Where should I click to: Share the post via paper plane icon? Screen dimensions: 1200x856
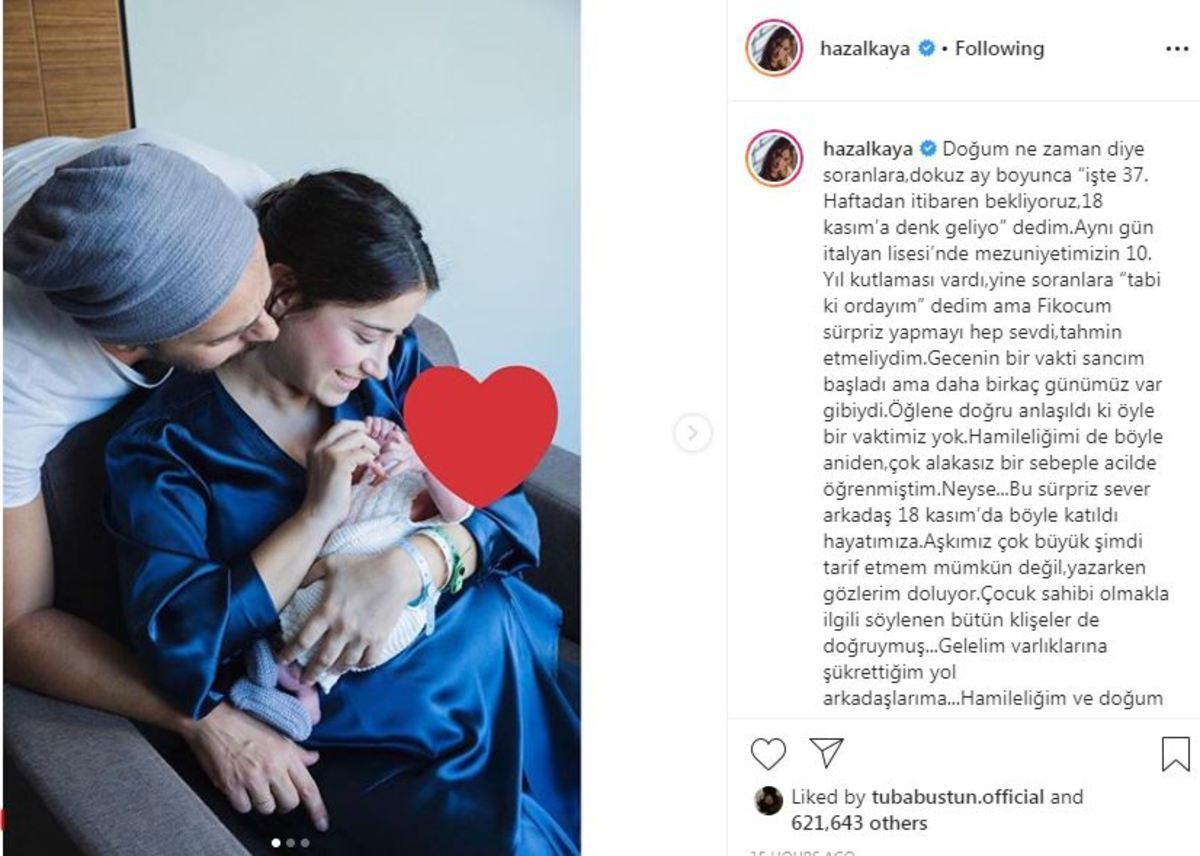point(826,754)
